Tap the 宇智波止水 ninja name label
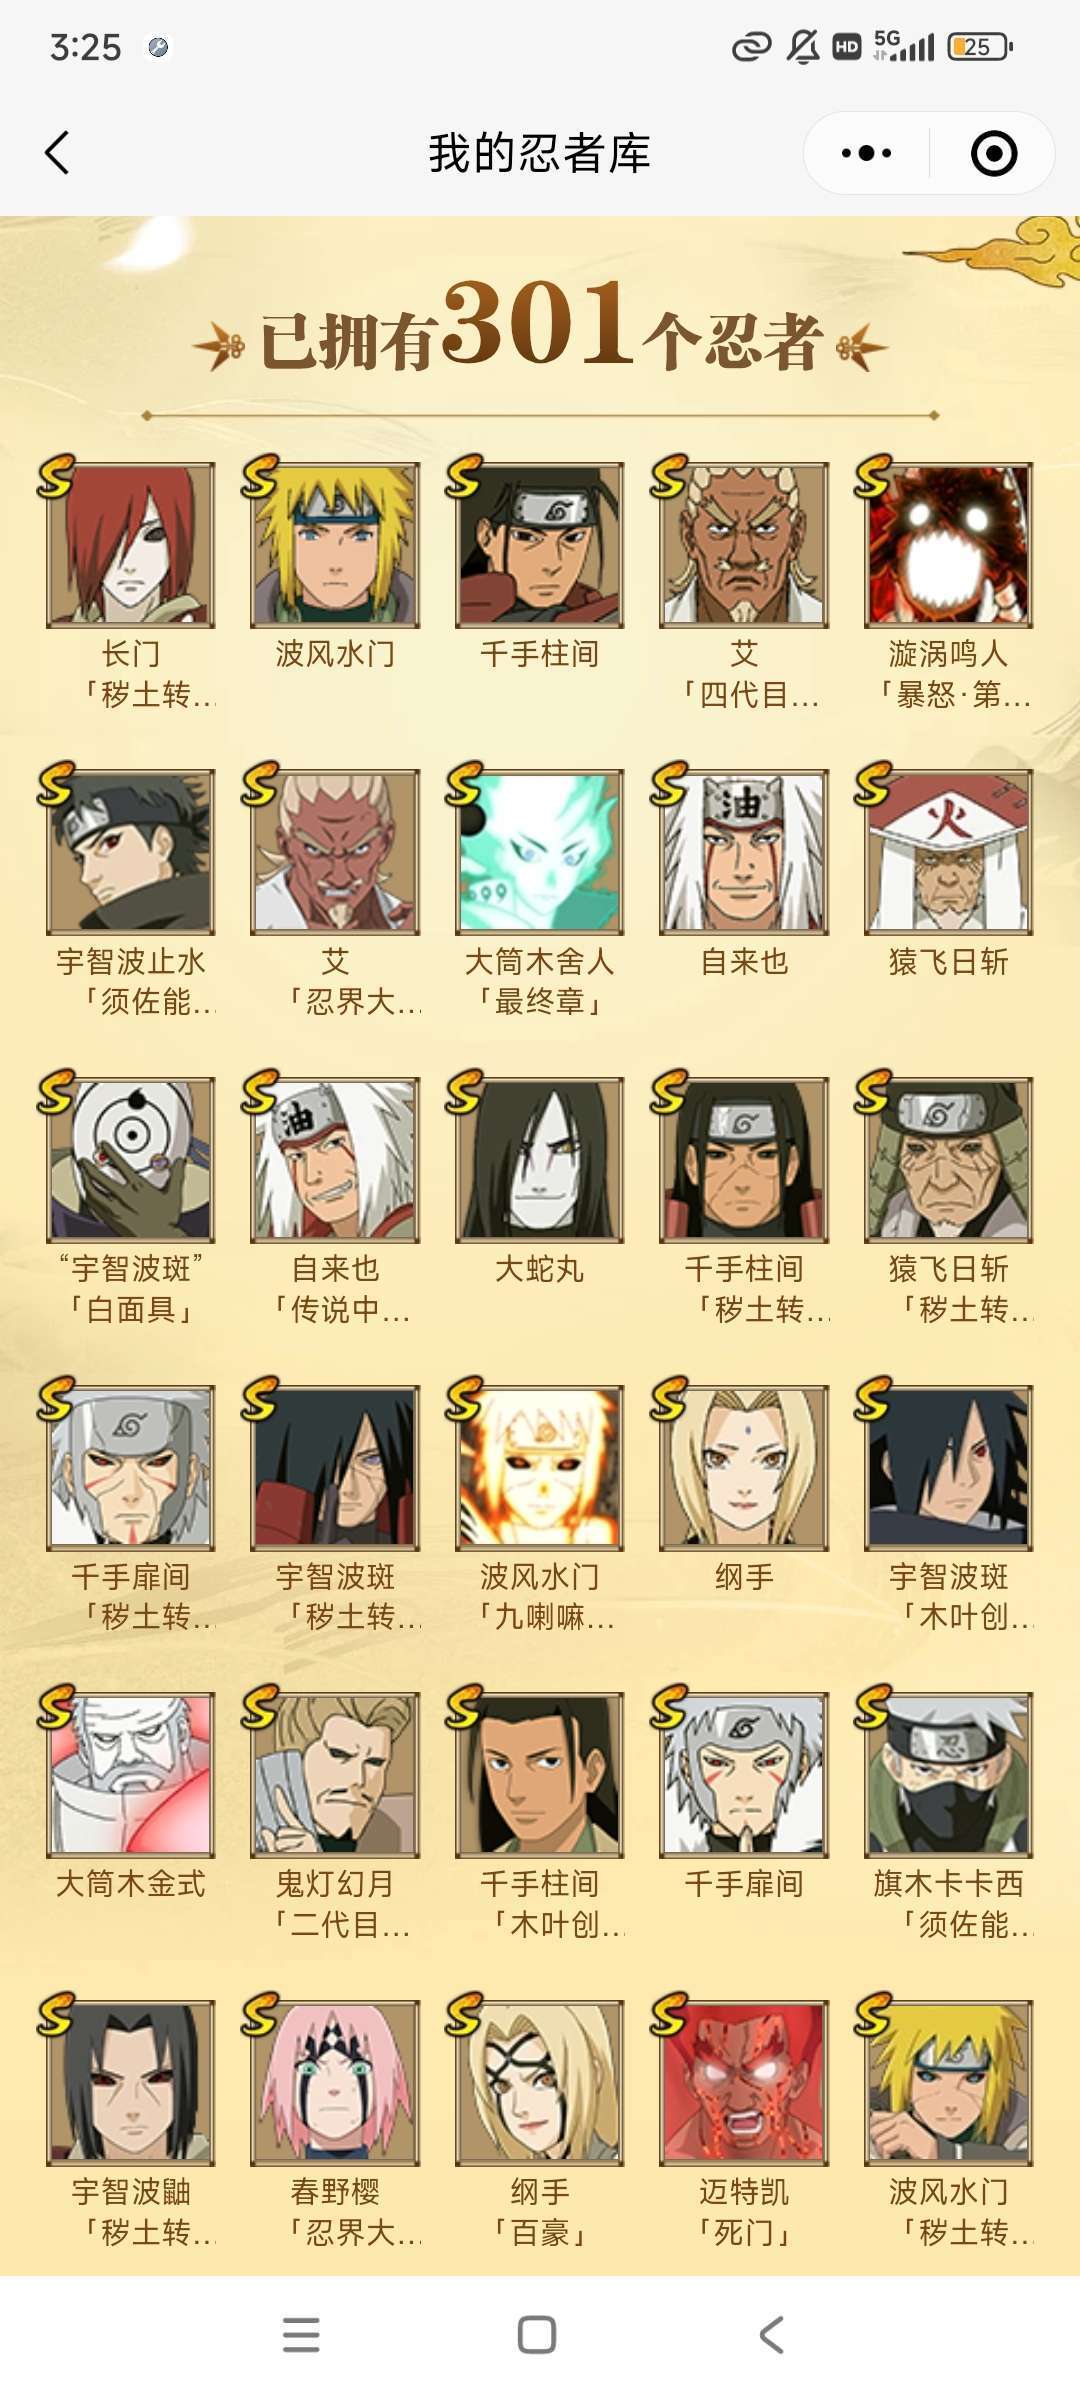The image size is (1080, 2400). point(131,962)
